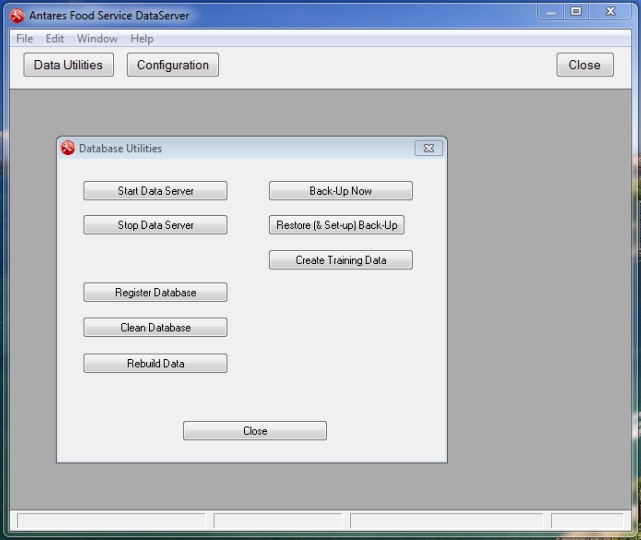Click Close button at dialog bottom
This screenshot has height=540, width=641.
(255, 431)
